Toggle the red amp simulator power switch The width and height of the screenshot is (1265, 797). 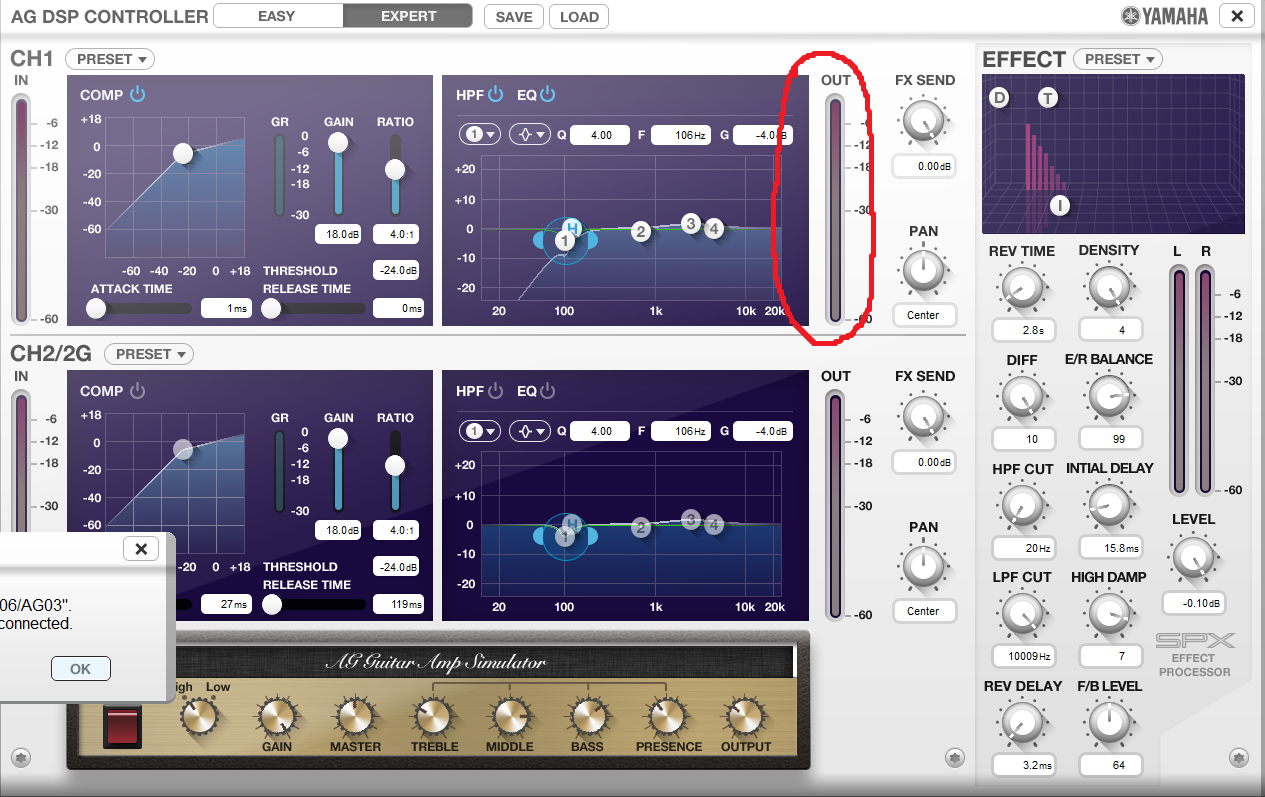tap(121, 727)
